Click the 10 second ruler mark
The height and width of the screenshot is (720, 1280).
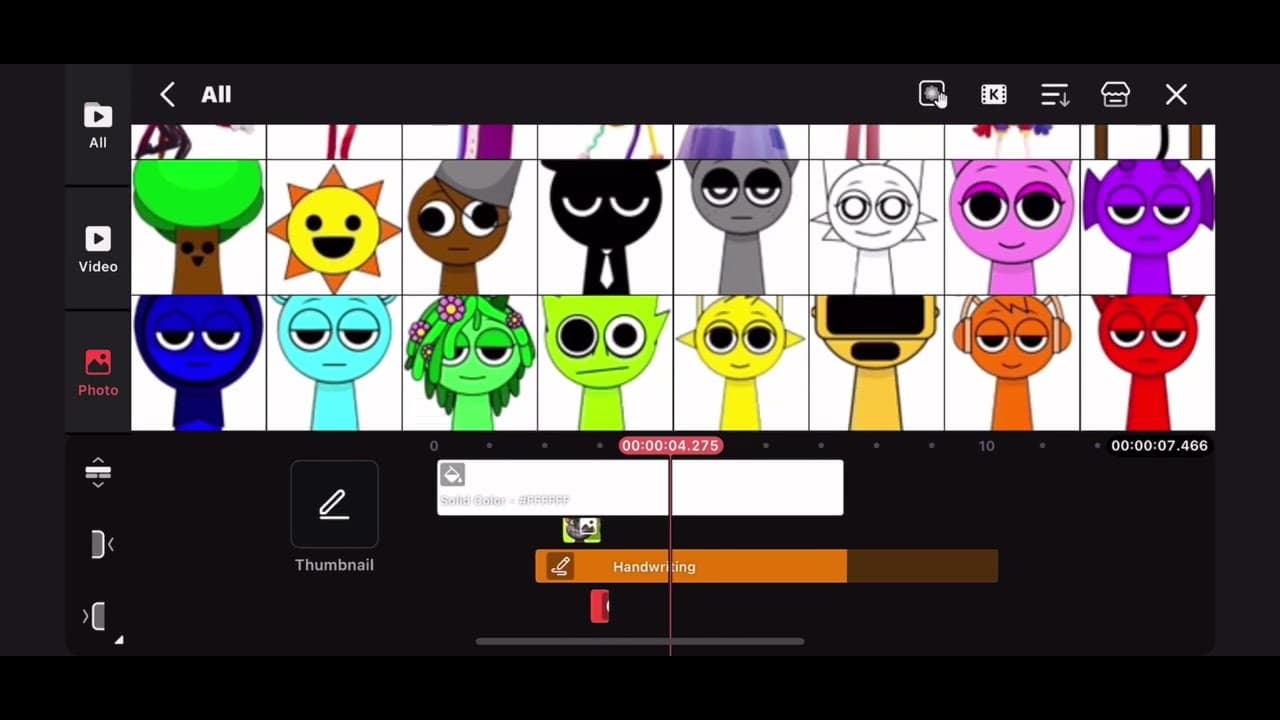click(986, 446)
